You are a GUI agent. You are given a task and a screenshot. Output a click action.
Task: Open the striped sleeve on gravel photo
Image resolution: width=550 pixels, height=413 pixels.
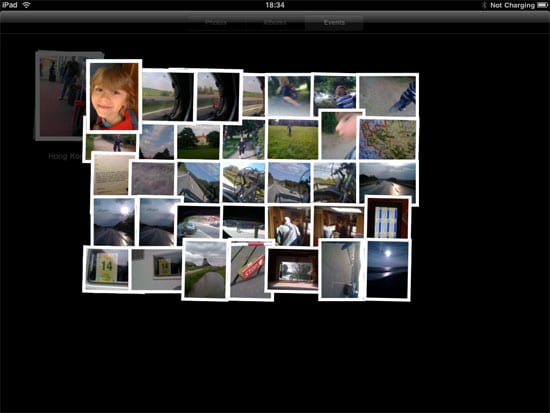[388, 95]
